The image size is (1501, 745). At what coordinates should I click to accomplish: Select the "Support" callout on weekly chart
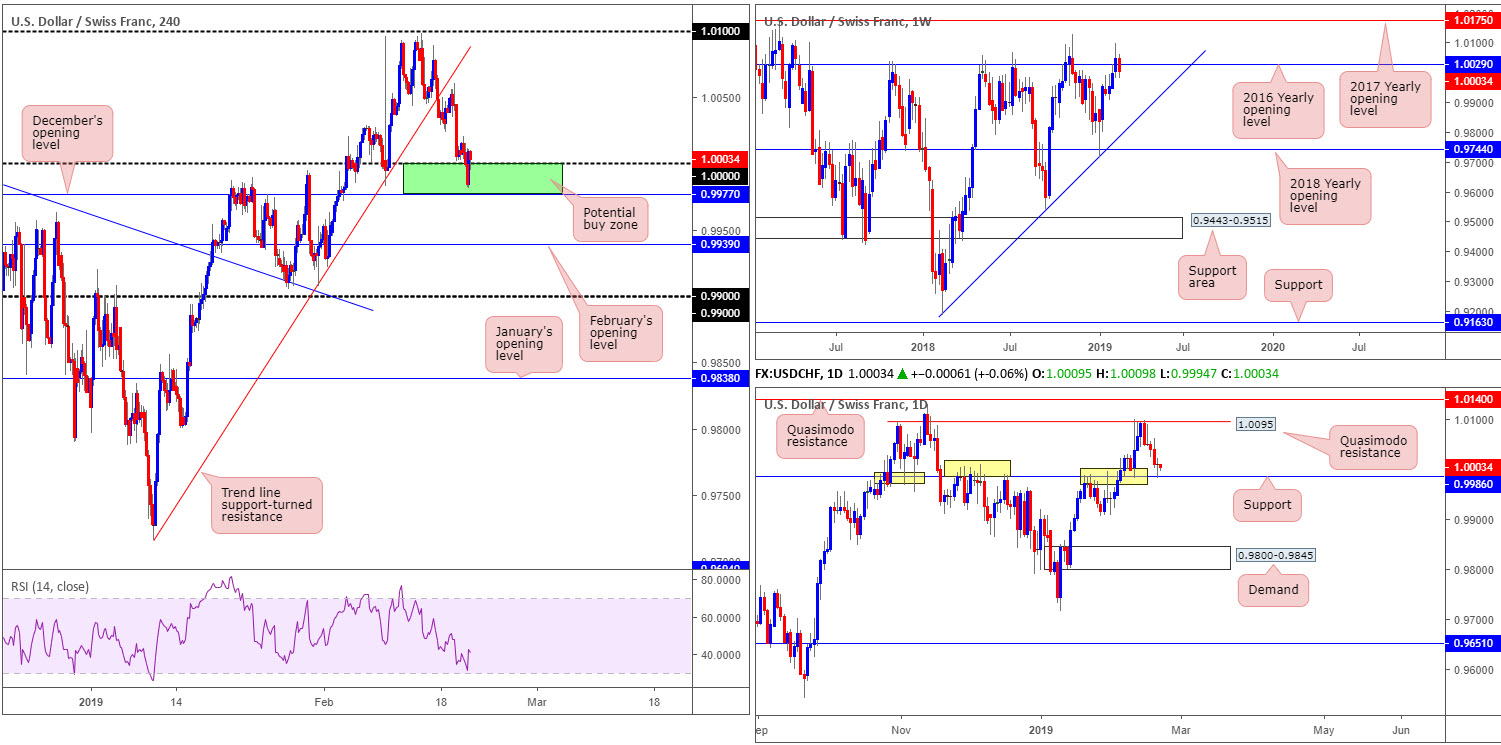(x=1299, y=285)
